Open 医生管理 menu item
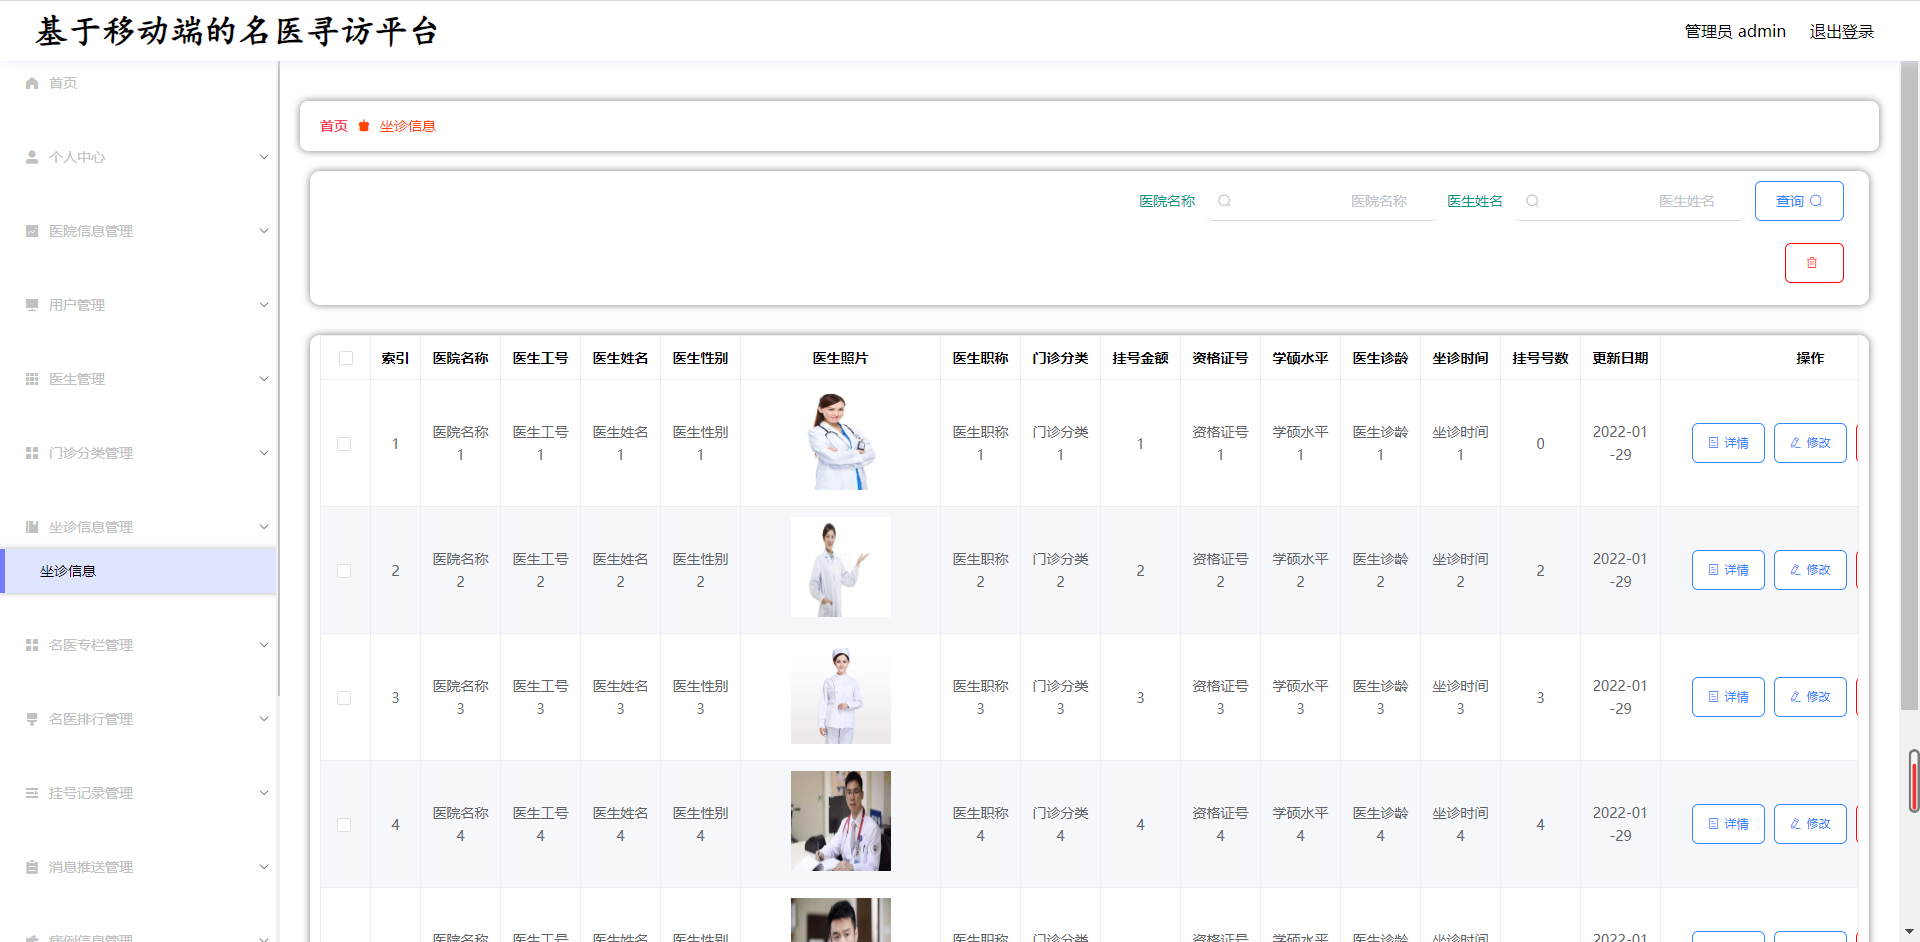 click(138, 379)
